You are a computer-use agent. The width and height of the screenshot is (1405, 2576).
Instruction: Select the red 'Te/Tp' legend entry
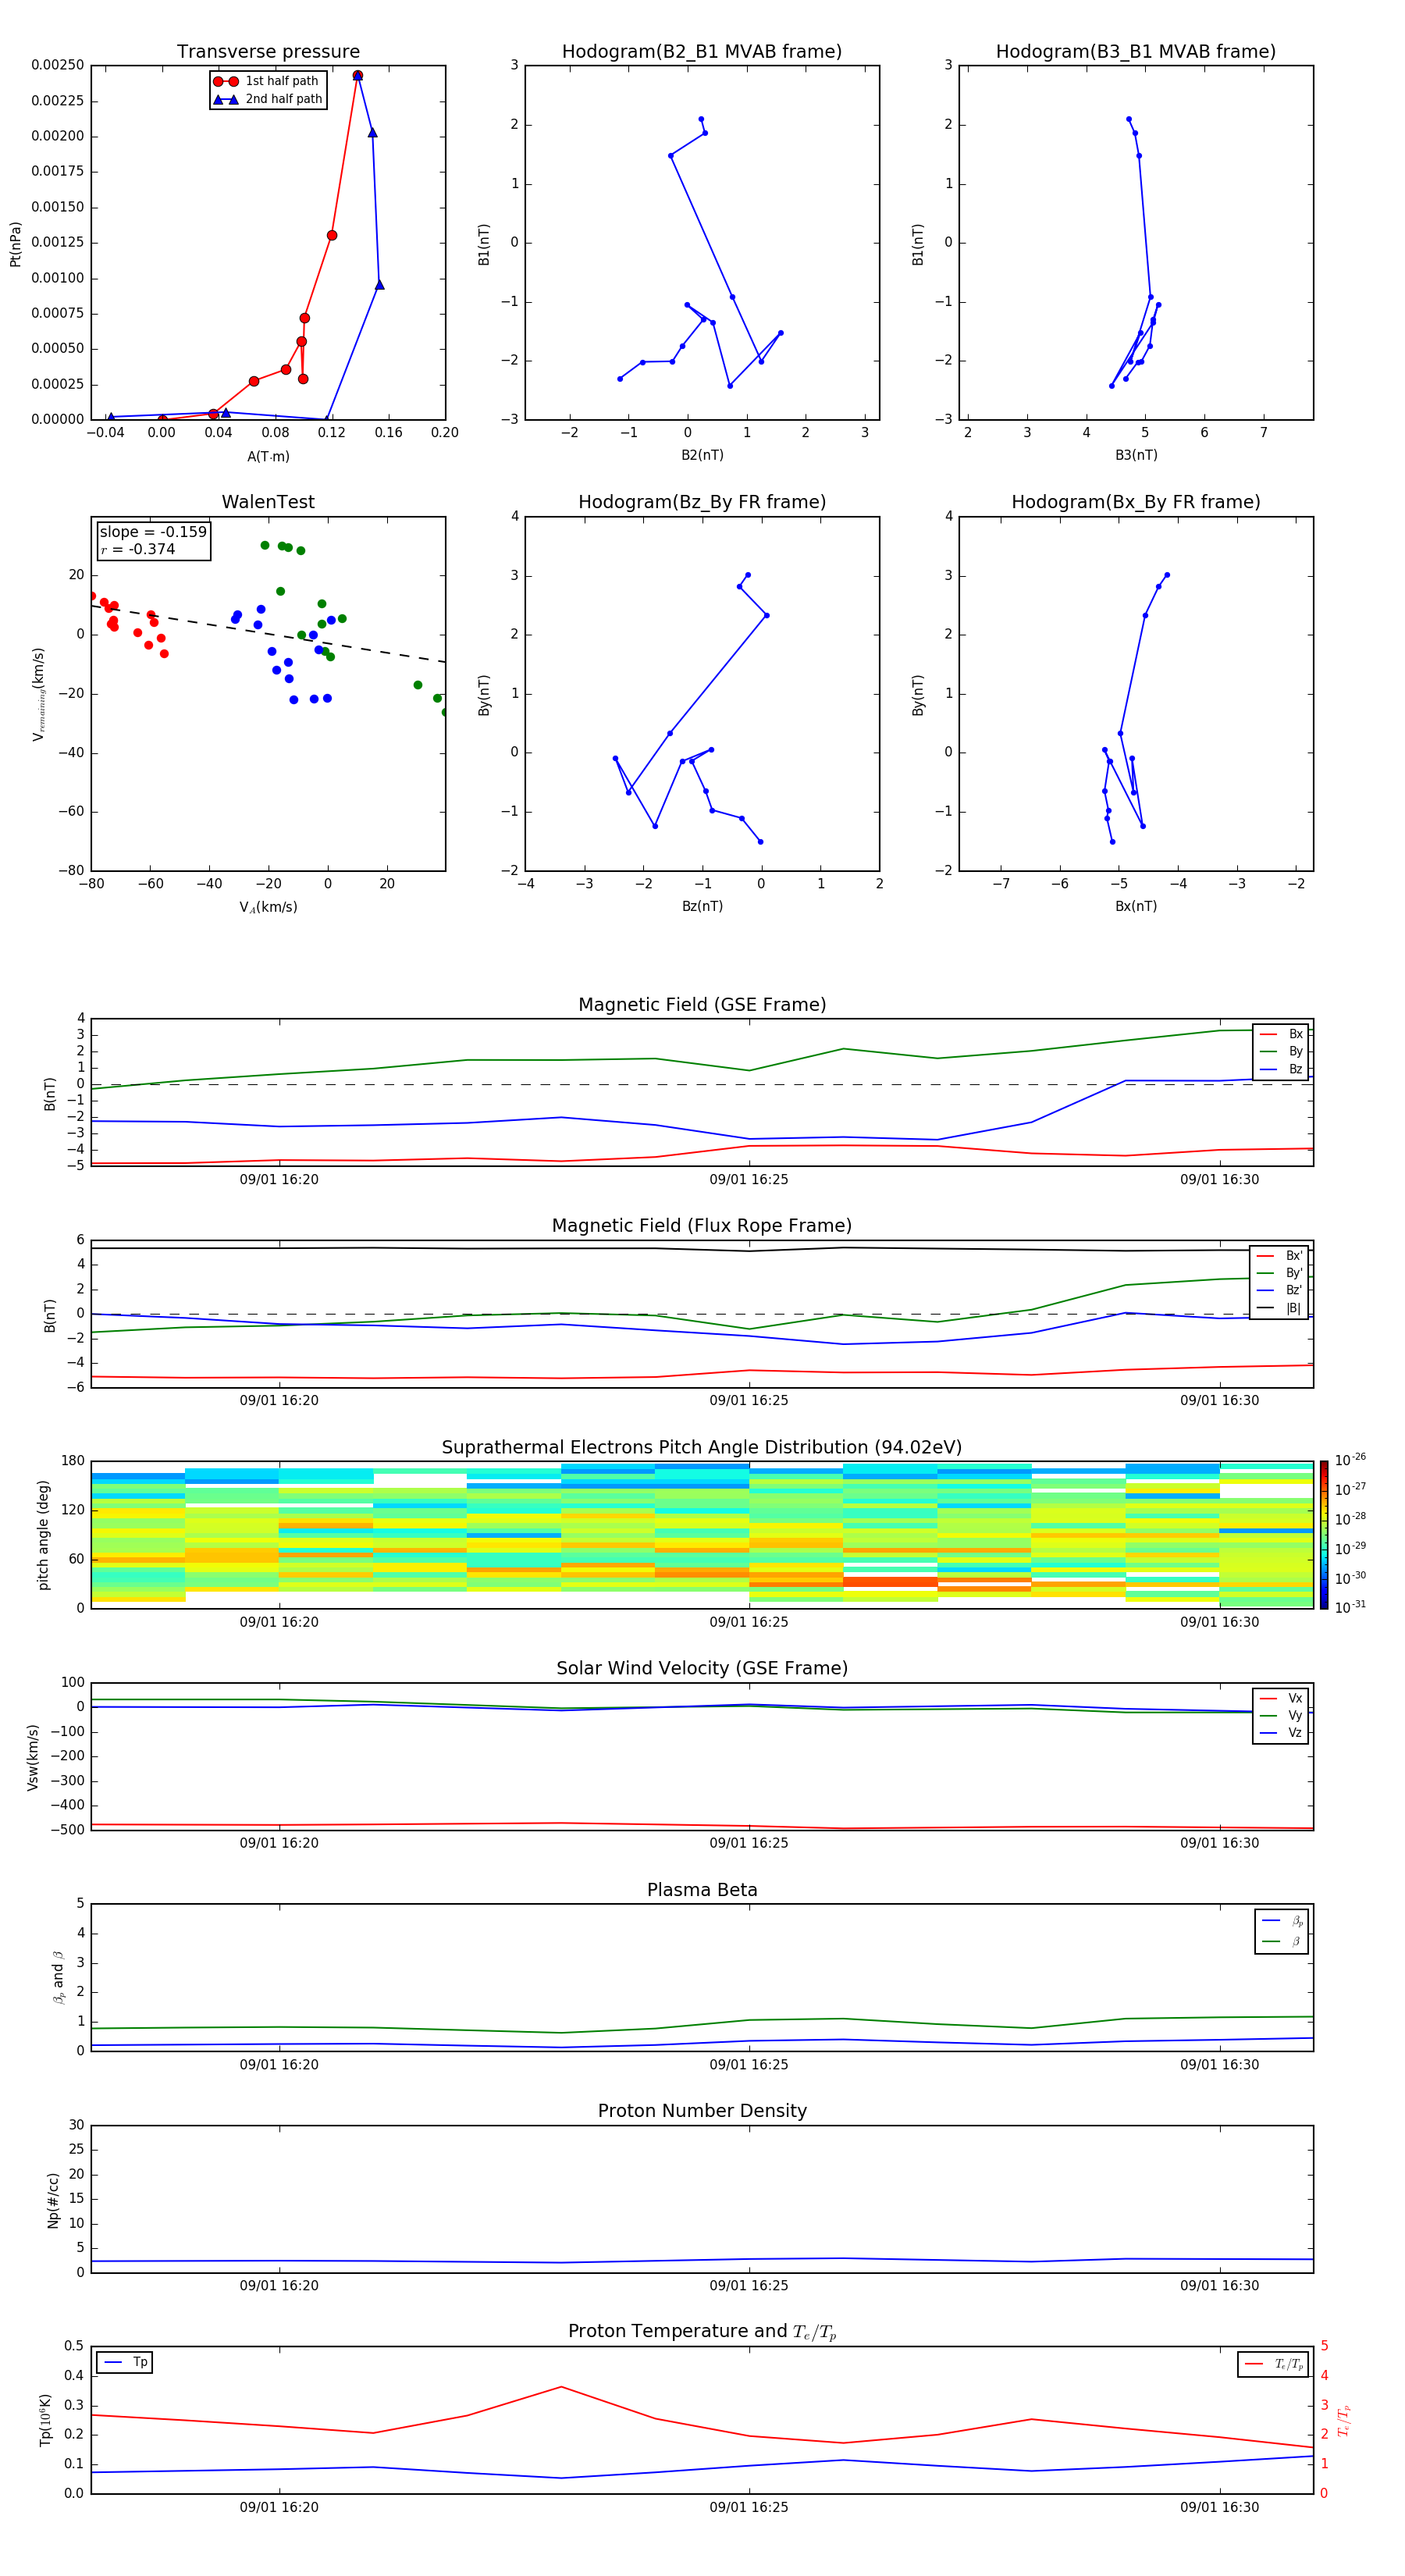coord(1273,2364)
